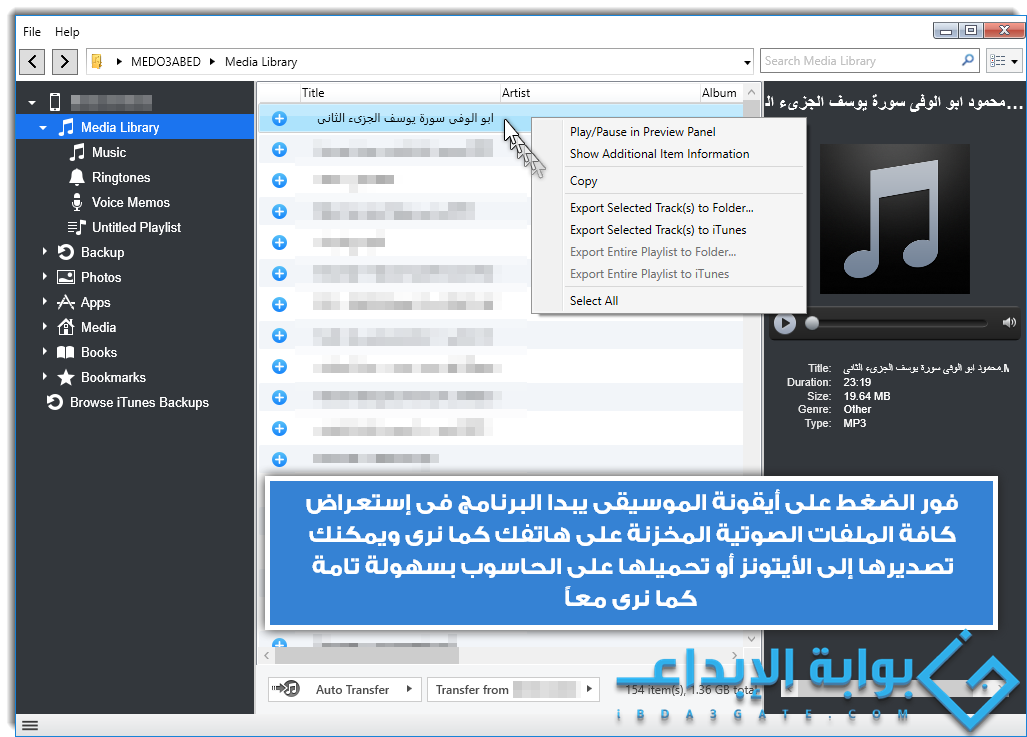Screen dimensions: 1027x737
Task: Click the Voice Memos microphone icon
Action: click(77, 202)
